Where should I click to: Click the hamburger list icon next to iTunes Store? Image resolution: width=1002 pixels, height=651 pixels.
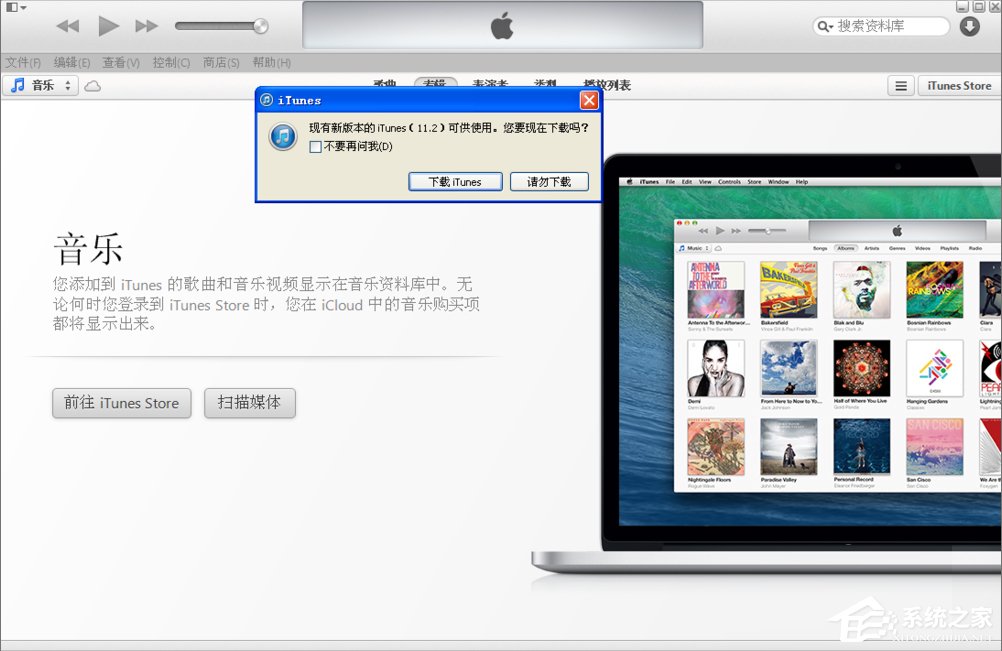[900, 86]
